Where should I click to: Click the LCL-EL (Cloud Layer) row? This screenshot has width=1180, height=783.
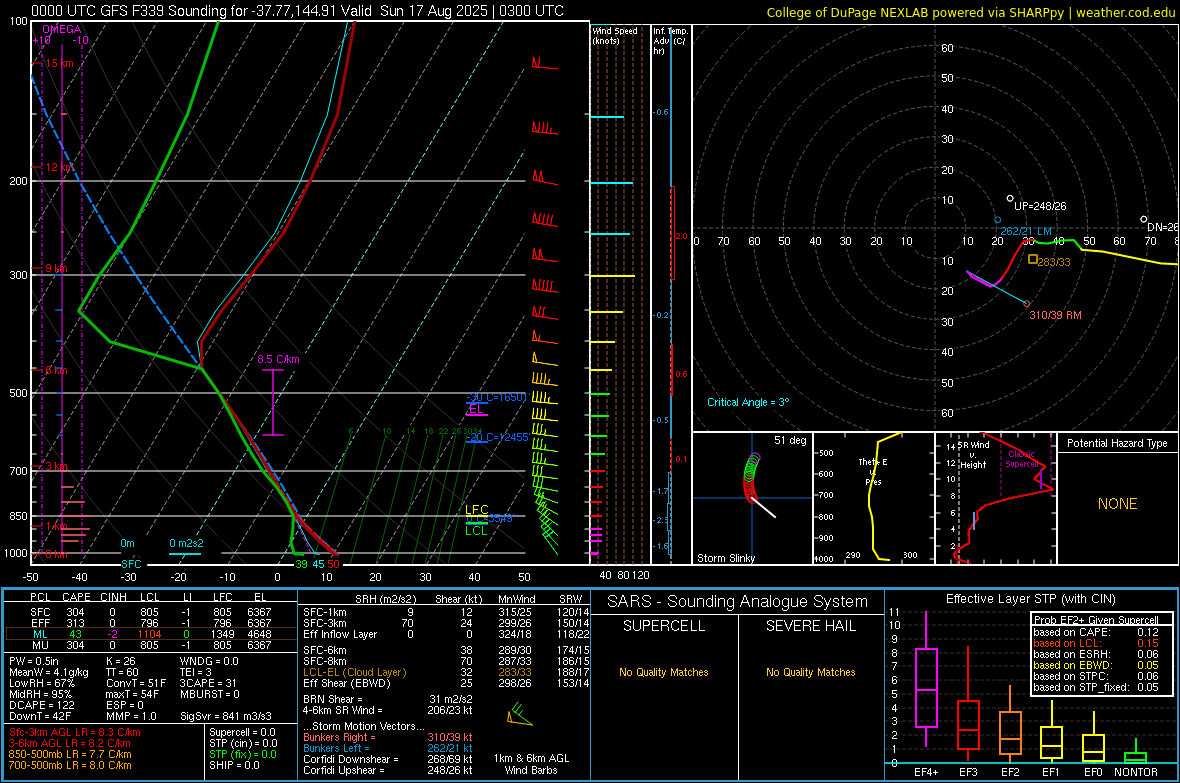[444, 672]
